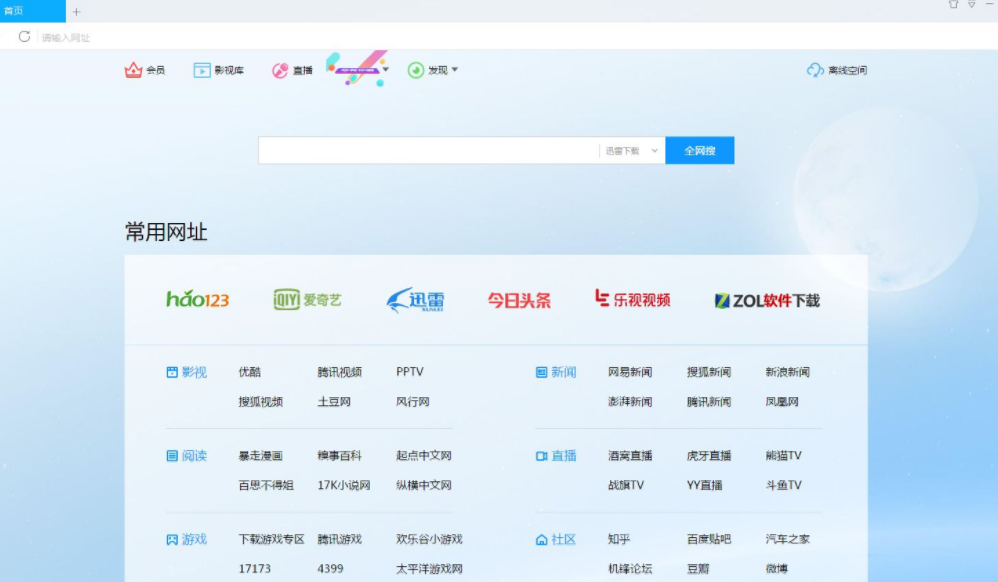Open the 腾讯新闻 link

pos(708,402)
